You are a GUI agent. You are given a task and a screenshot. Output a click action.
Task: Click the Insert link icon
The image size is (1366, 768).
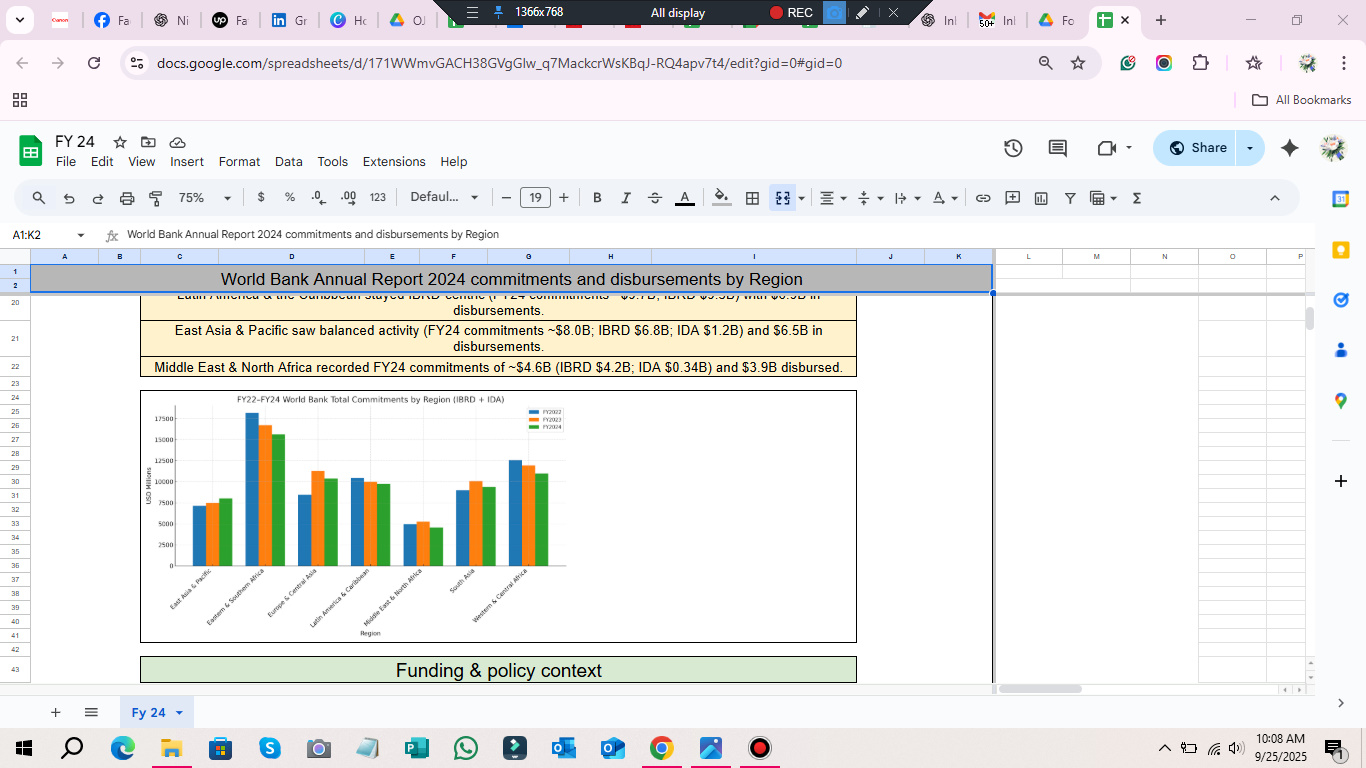point(983,198)
